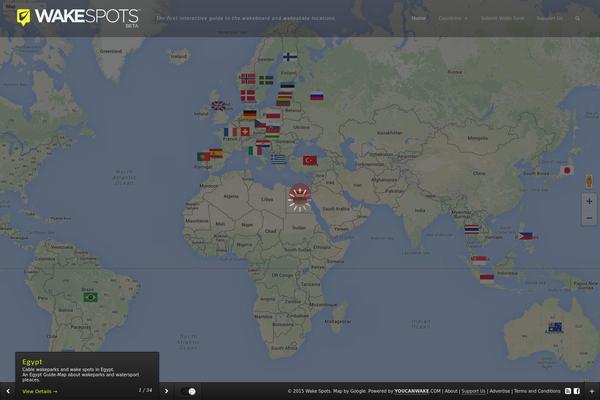Pick the Street View pegman icon
This screenshot has width=600, height=400.
click(x=589, y=181)
